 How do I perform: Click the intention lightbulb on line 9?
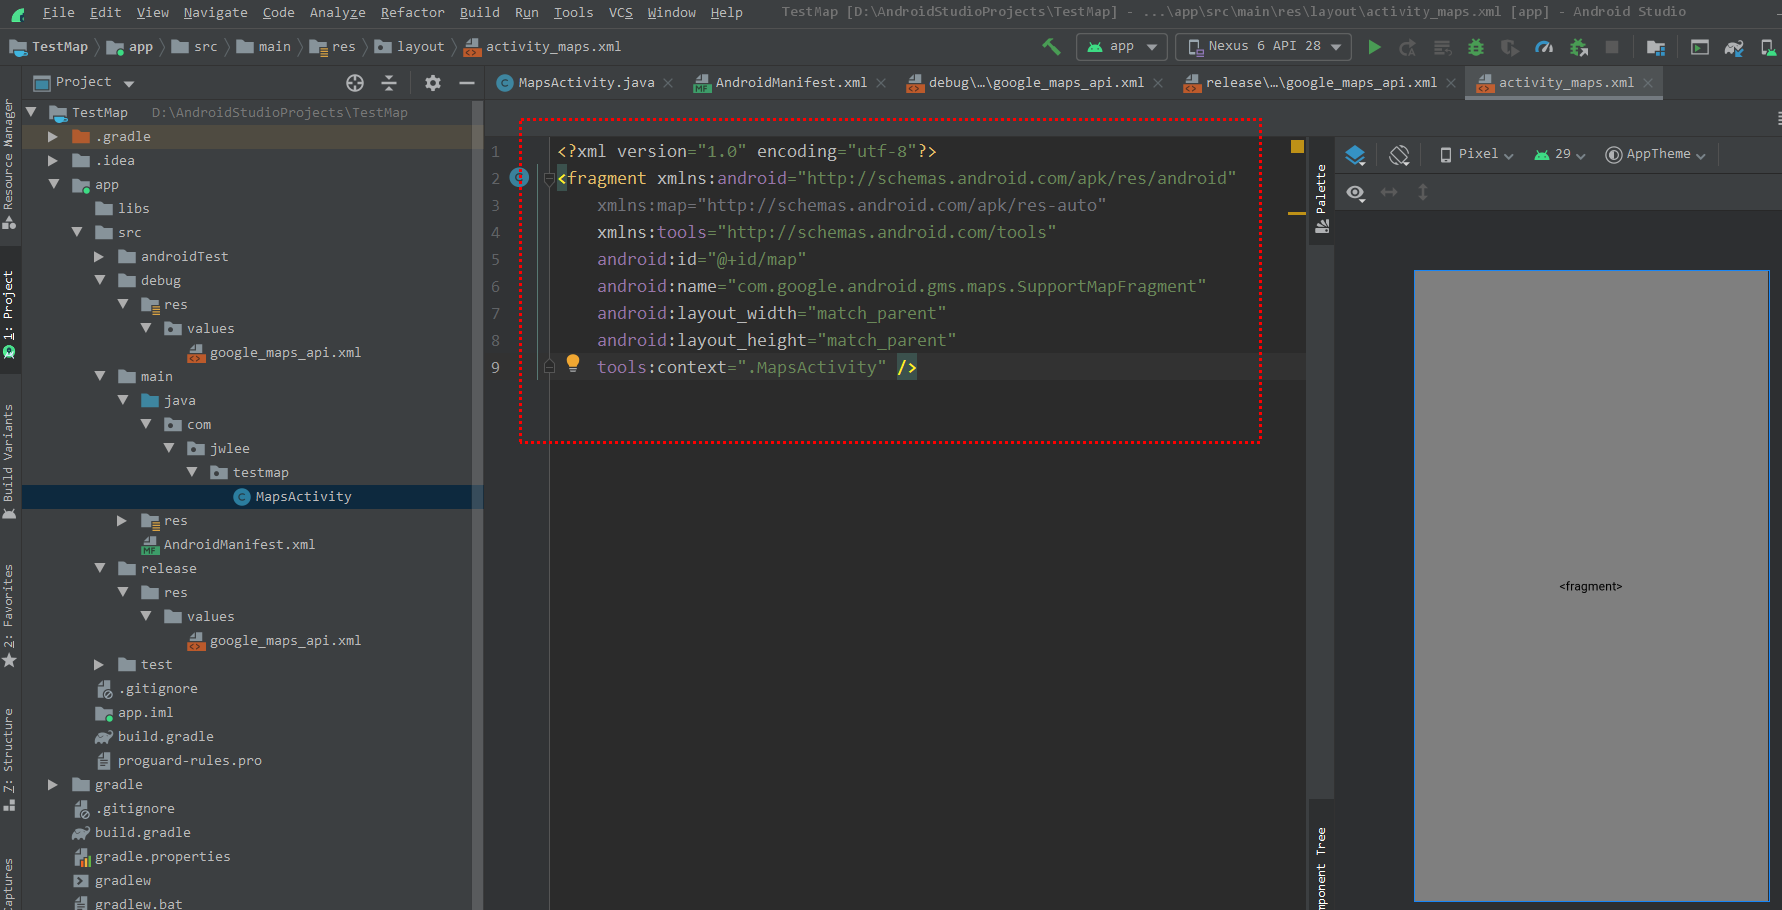pos(573,363)
